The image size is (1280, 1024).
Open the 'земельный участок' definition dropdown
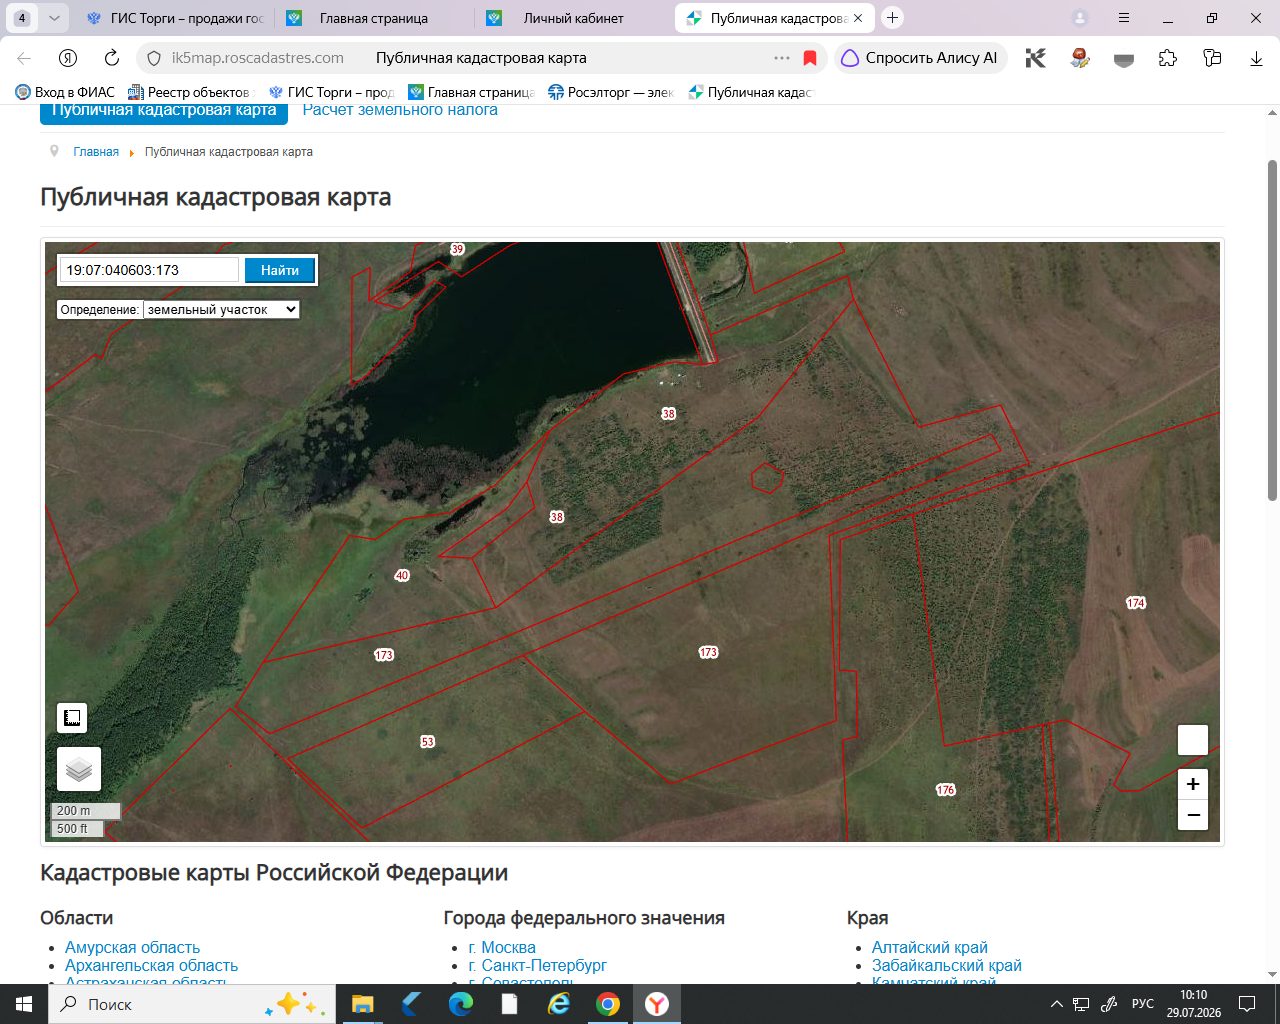221,310
